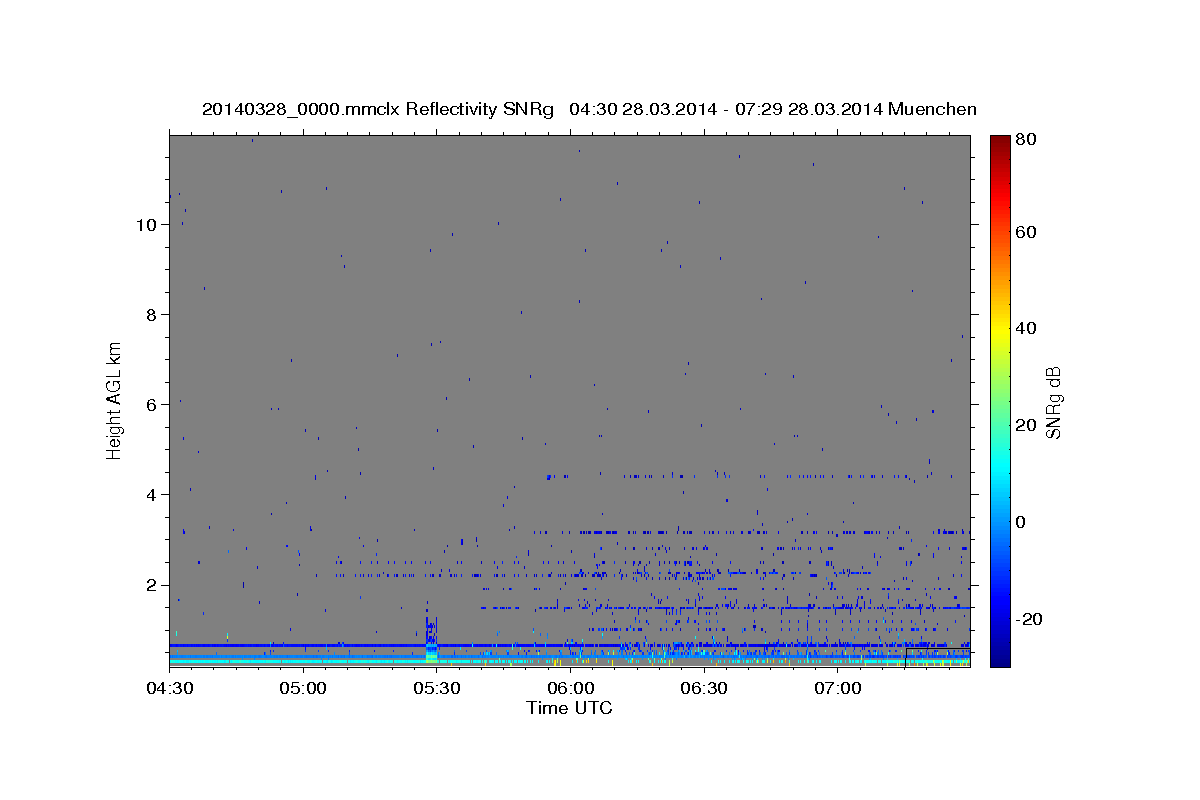Click the 06:30 time tick label
Screen dimensions: 1200x800
[703, 688]
